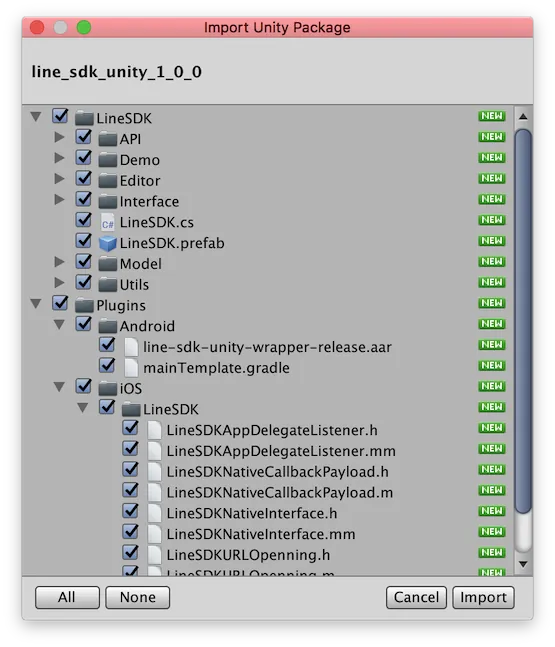Screen dimensions: 555x647
Task: Expand the API folder
Action: click(x=60, y=137)
